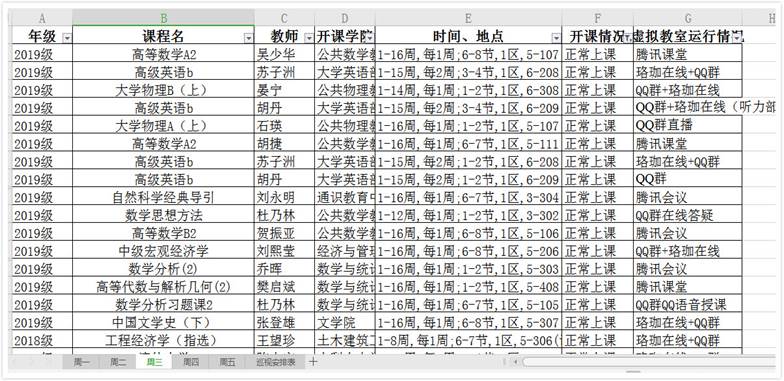Select the 高等代数与解析几何(2) cell

[164, 287]
